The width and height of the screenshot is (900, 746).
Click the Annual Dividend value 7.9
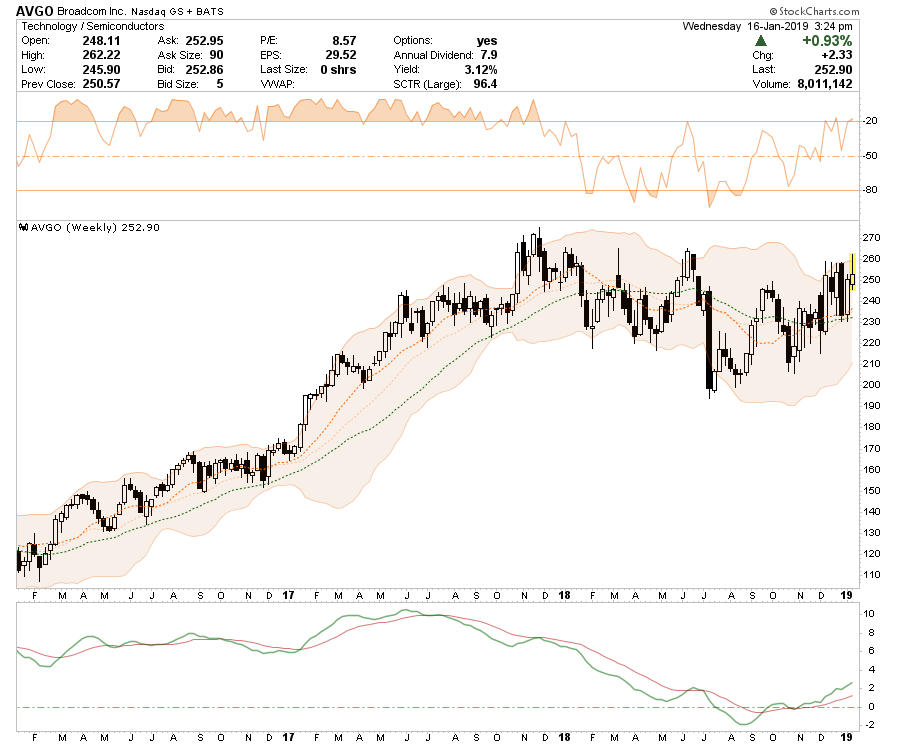click(x=489, y=55)
